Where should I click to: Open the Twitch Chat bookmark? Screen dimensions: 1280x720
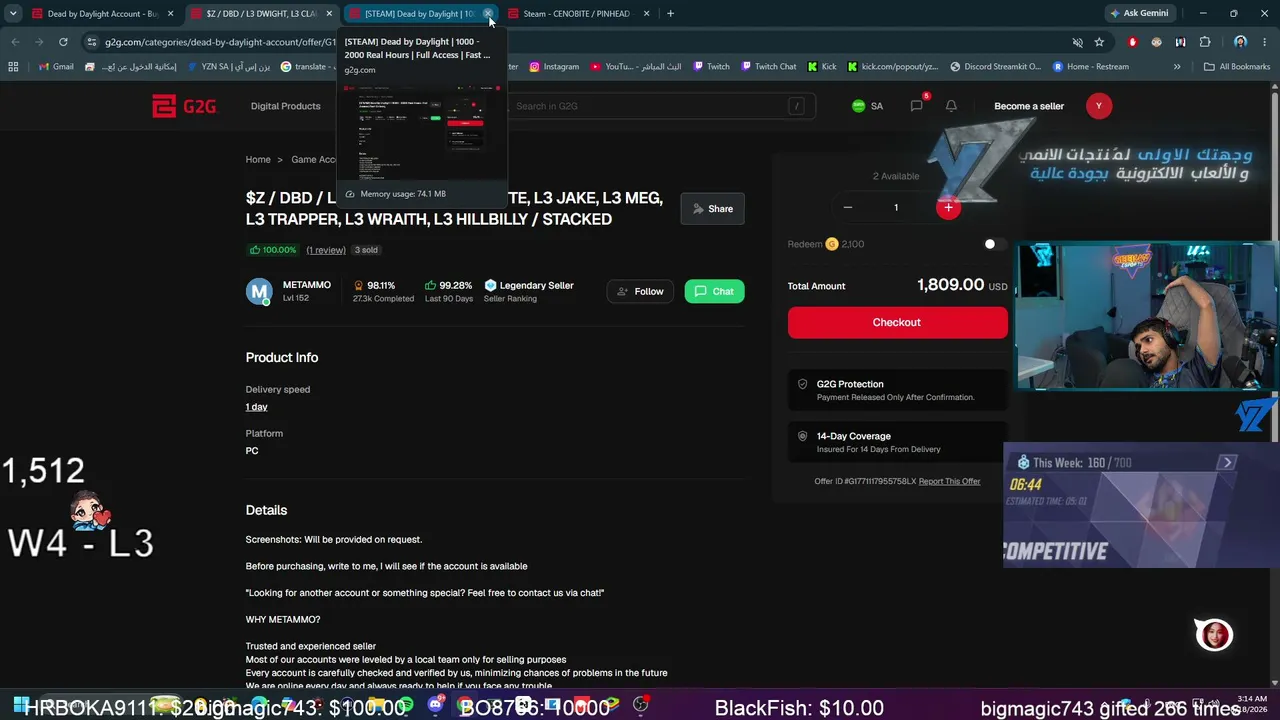[x=768, y=67]
